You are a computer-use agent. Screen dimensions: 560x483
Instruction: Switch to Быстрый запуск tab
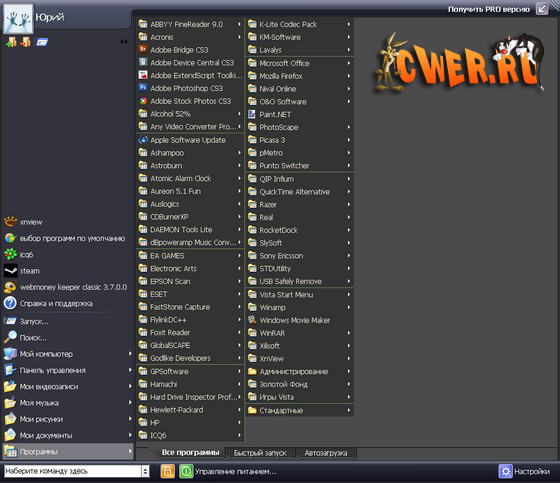click(x=260, y=453)
